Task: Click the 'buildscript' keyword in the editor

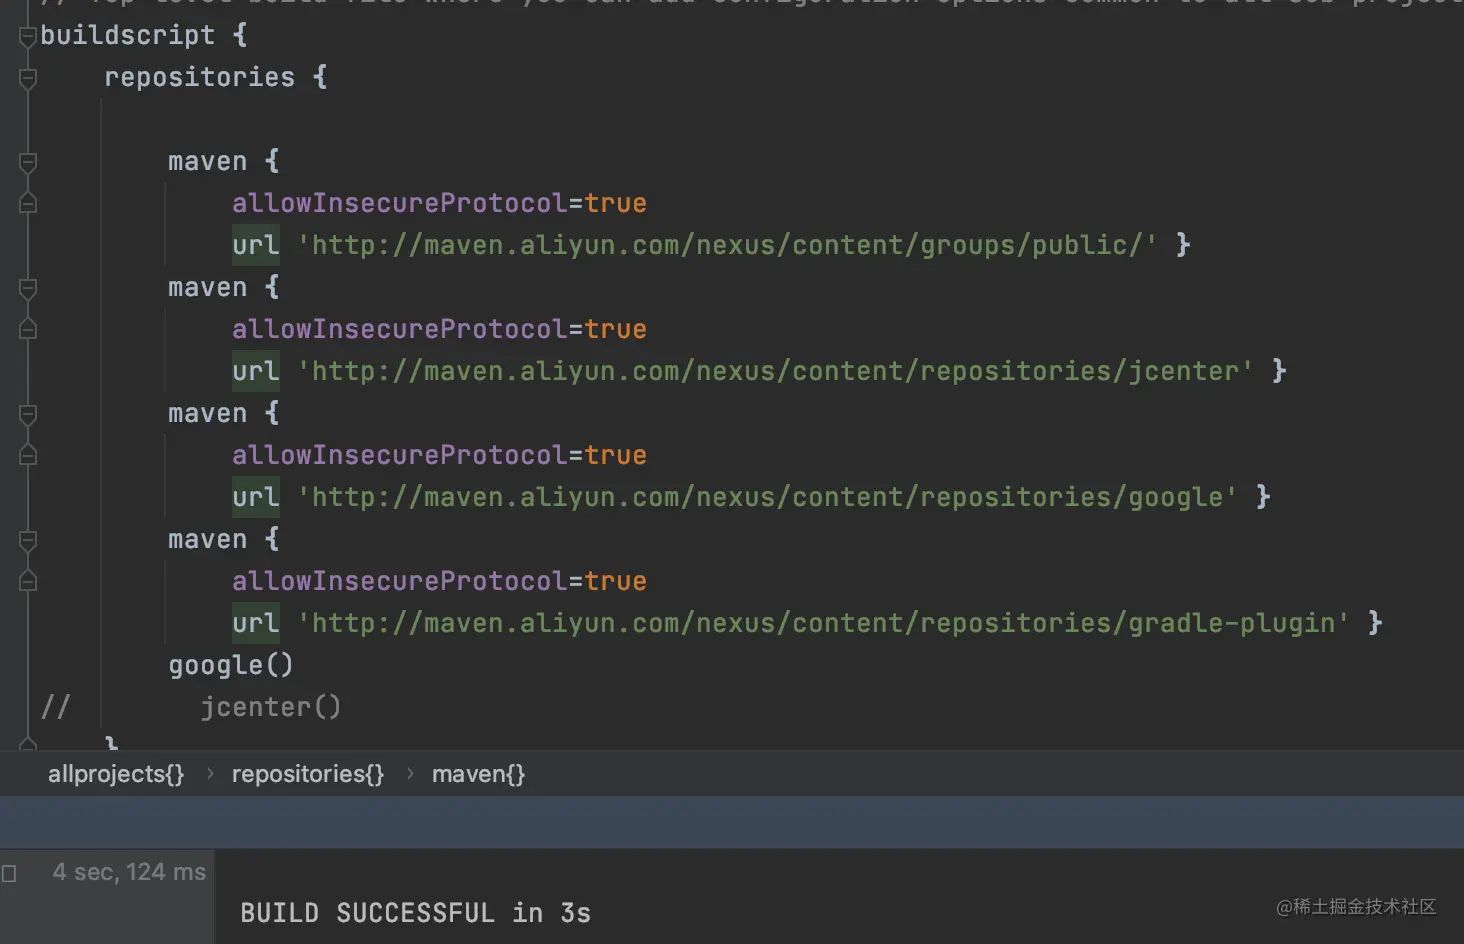Action: (127, 35)
